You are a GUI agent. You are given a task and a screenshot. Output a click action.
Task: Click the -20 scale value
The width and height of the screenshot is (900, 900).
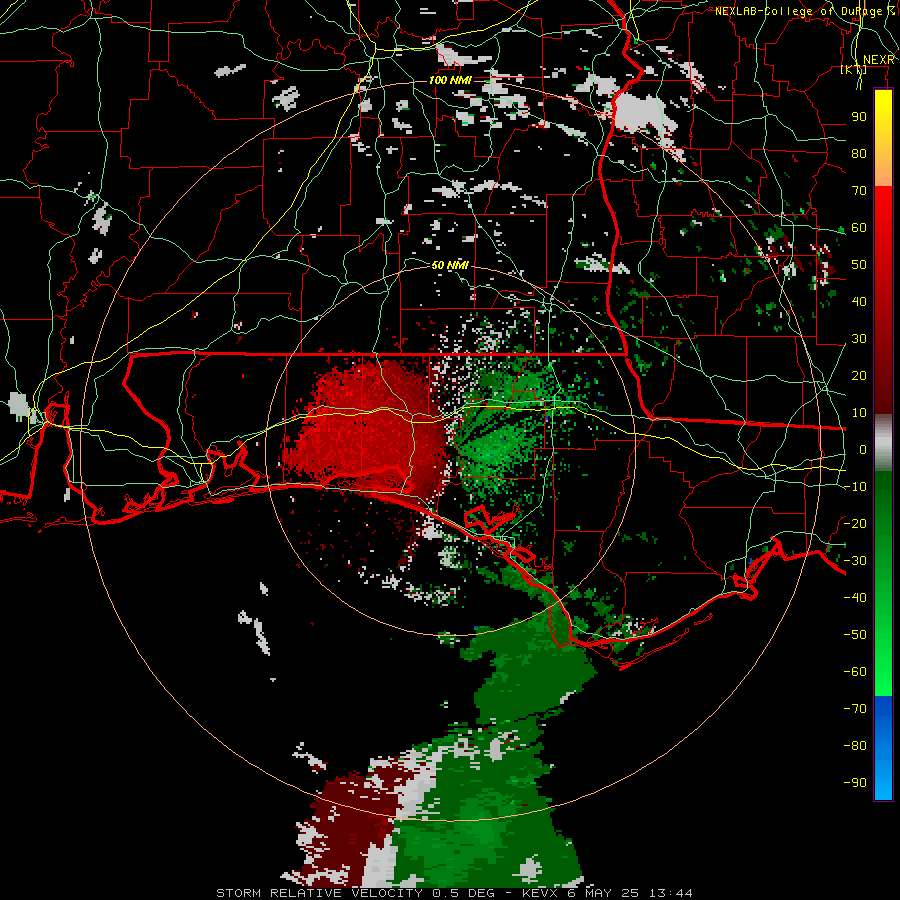(855, 523)
